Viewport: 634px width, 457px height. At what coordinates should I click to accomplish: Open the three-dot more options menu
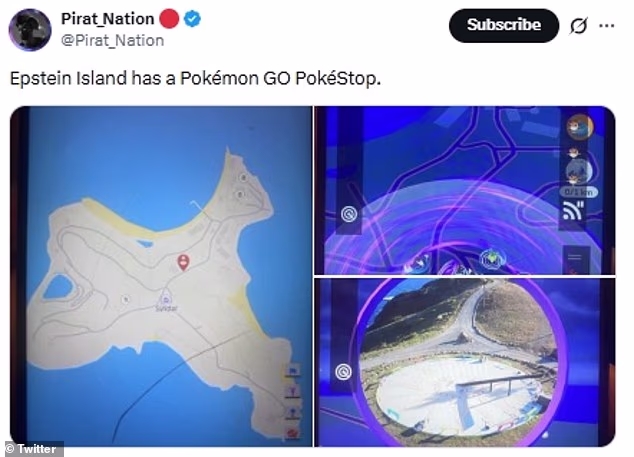click(606, 26)
